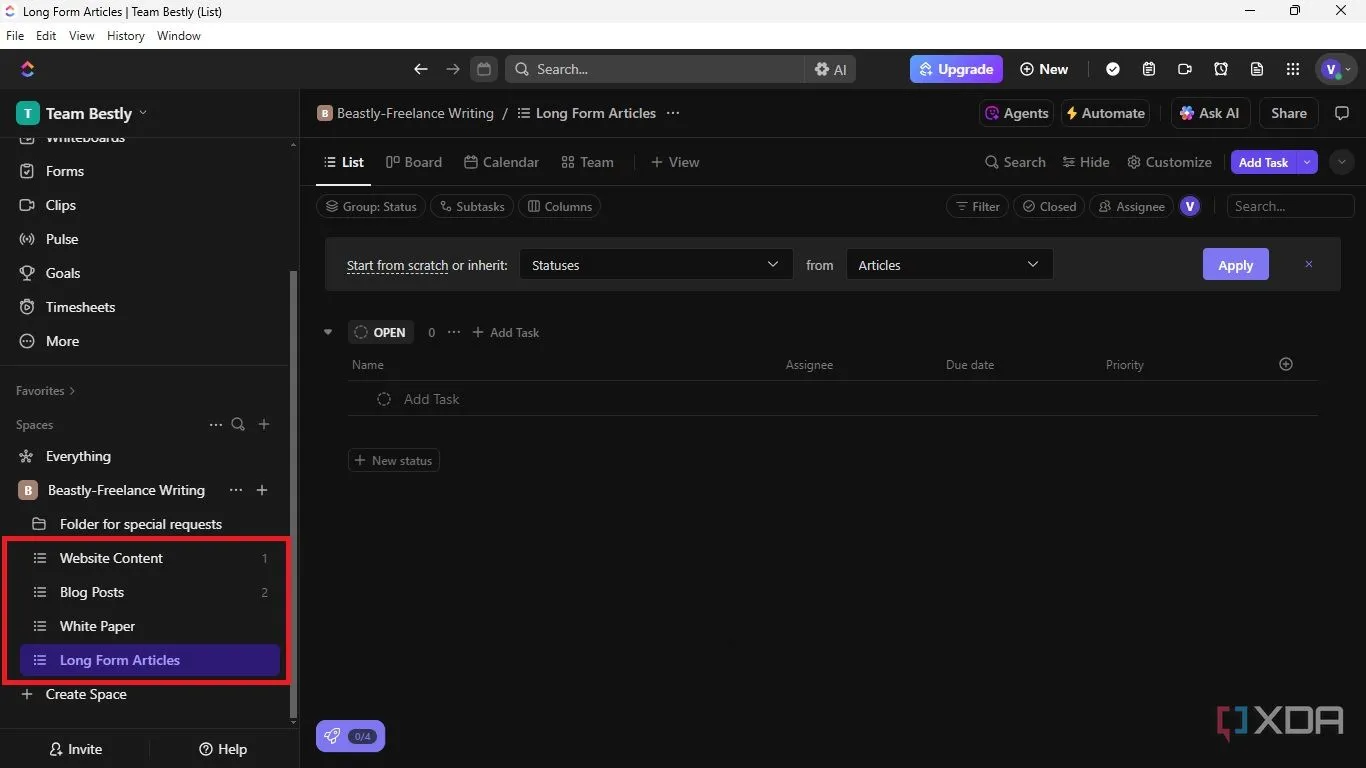Click the Start from scratch link
The height and width of the screenshot is (768, 1366).
coord(397,265)
